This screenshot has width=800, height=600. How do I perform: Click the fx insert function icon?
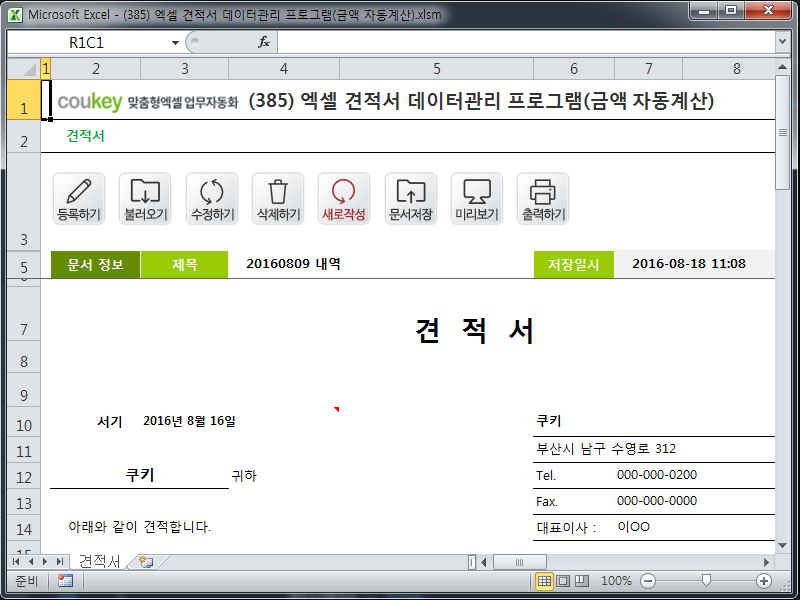[x=264, y=42]
